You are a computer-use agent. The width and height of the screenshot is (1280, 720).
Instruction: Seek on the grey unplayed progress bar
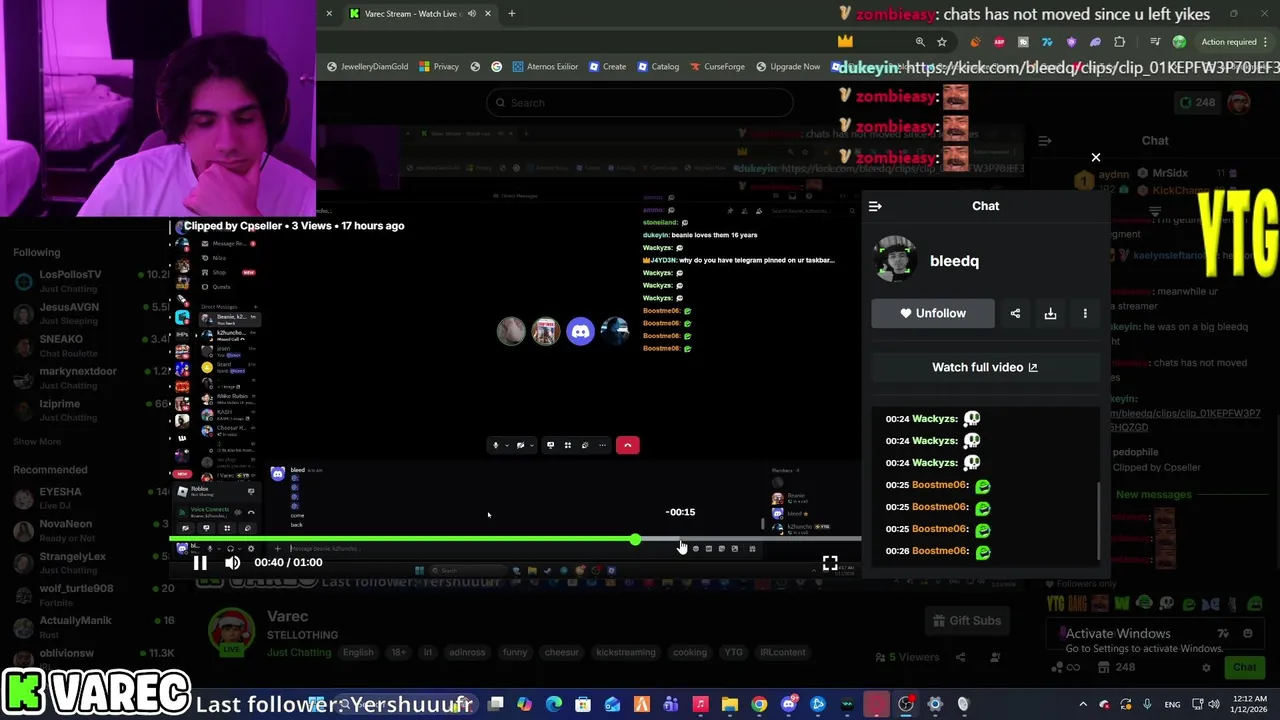(750, 540)
